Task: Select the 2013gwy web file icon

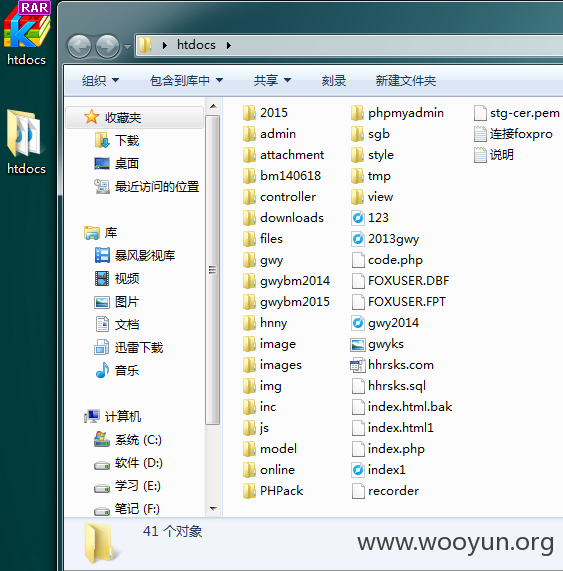Action: tap(358, 239)
